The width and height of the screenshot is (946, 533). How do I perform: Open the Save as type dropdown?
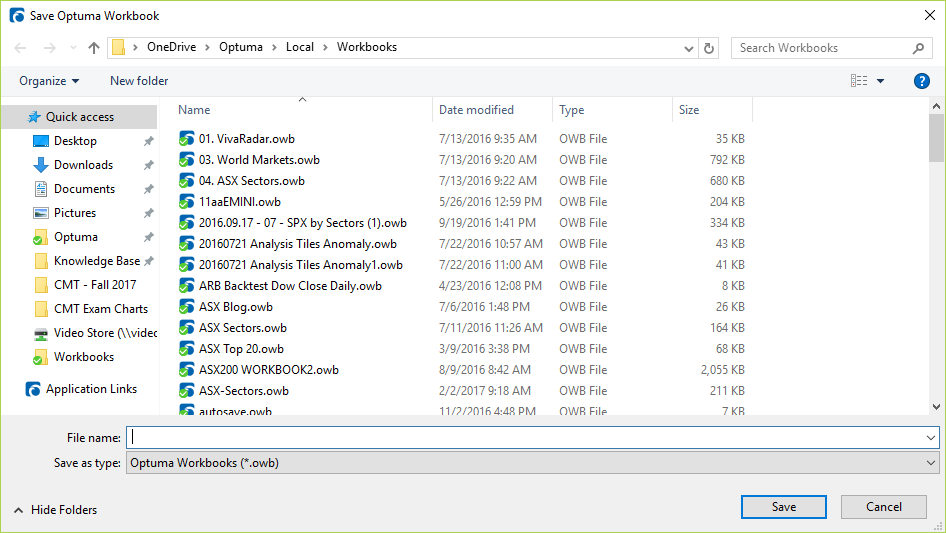(532, 463)
